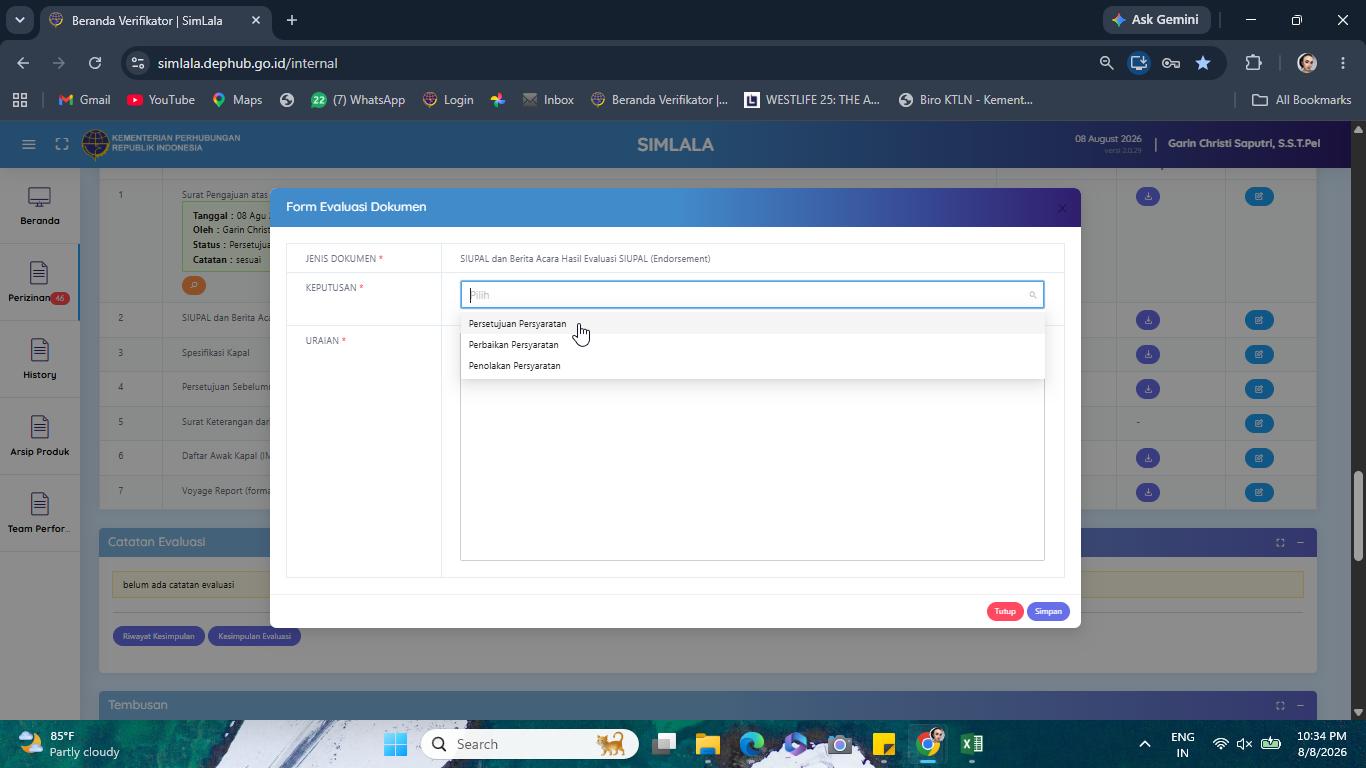Open Biro KTLN bookmark
This screenshot has width=1366, height=768.
click(x=966, y=100)
